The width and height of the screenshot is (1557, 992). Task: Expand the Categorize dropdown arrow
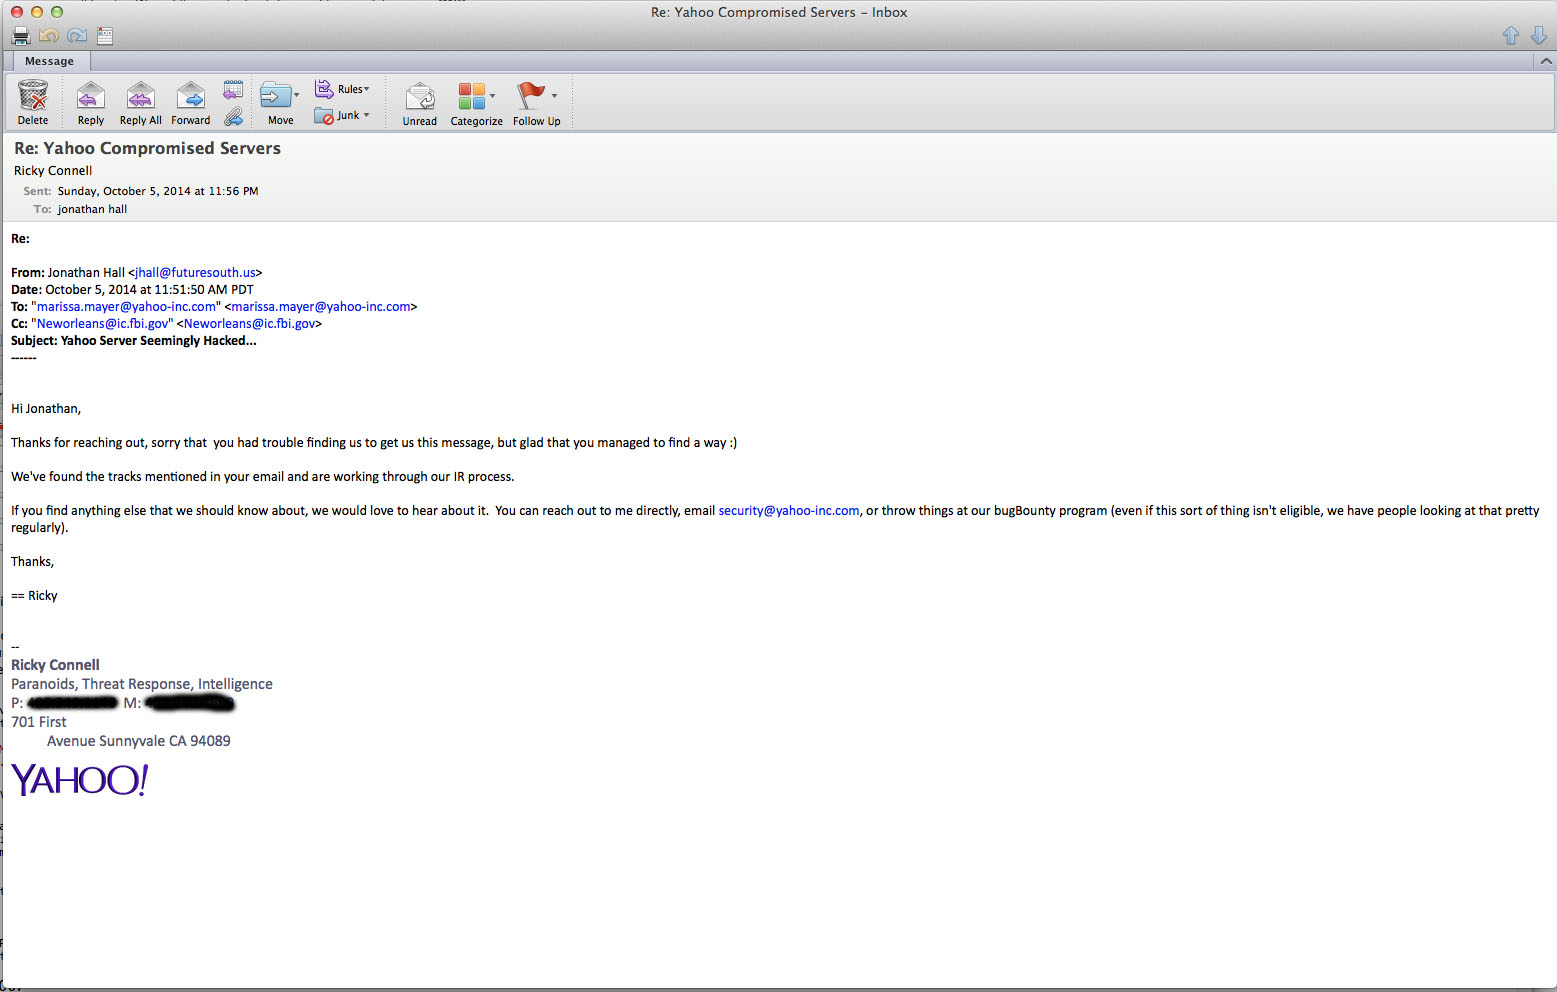point(492,96)
